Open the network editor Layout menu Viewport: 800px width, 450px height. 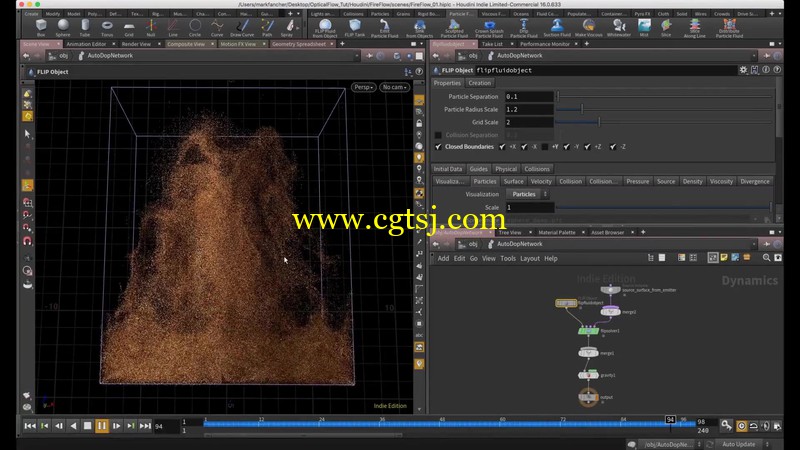pyautogui.click(x=530, y=259)
